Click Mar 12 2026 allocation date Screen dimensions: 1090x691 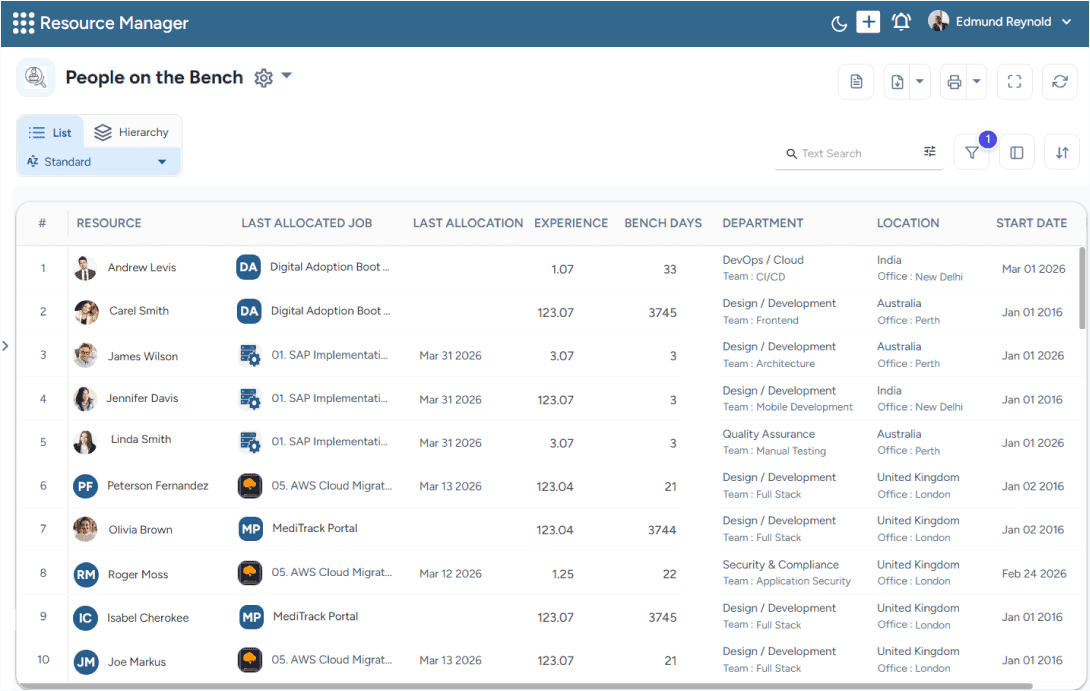450,574
